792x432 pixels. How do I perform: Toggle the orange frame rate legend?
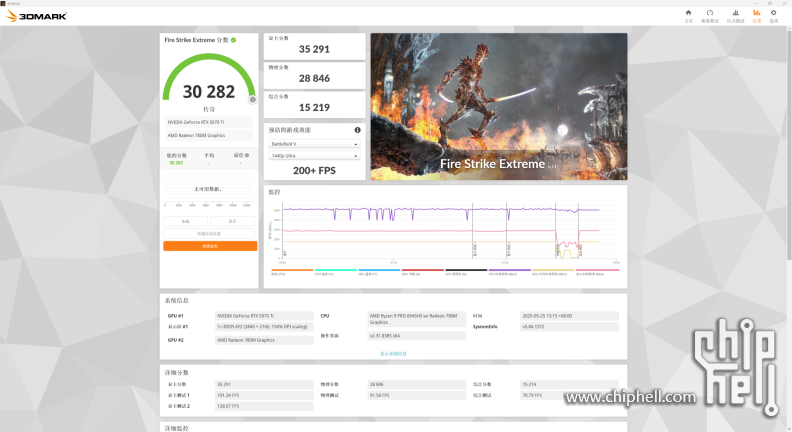(x=292, y=272)
